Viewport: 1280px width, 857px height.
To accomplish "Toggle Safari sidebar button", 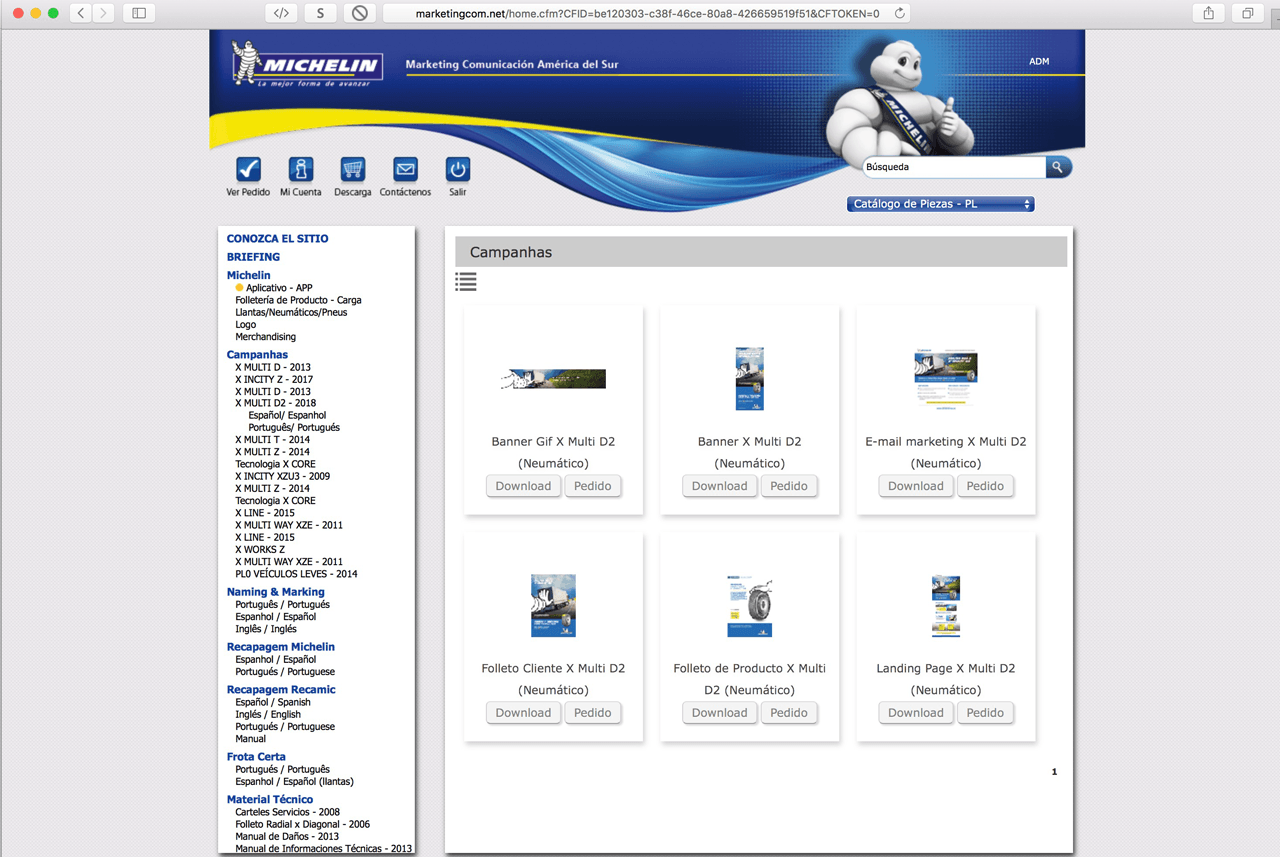I will tap(140, 13).
